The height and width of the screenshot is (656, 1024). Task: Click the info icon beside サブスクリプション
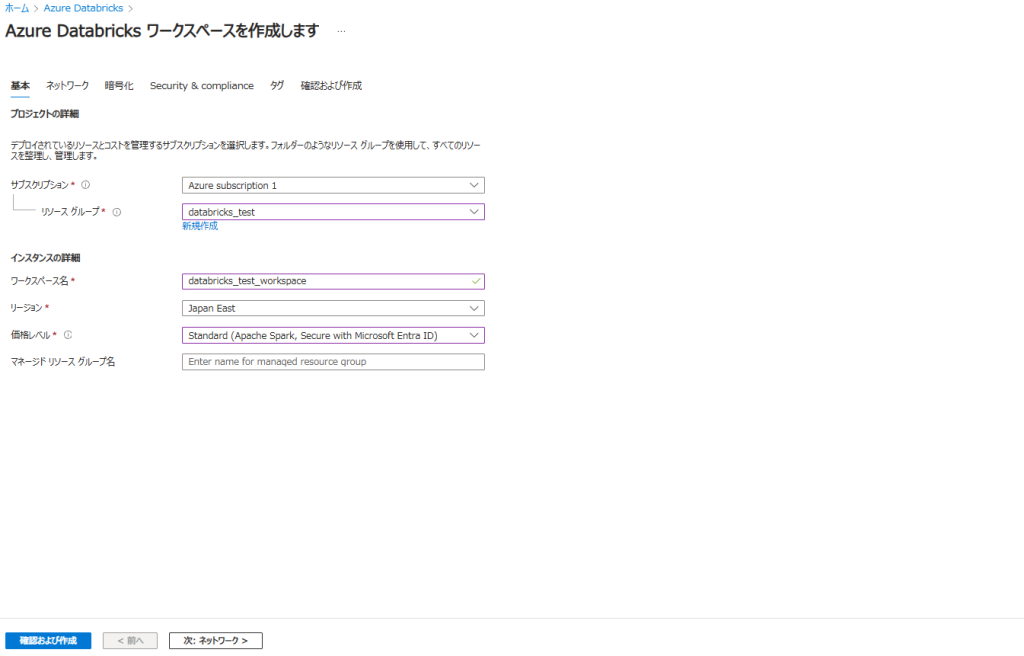[x=86, y=185]
